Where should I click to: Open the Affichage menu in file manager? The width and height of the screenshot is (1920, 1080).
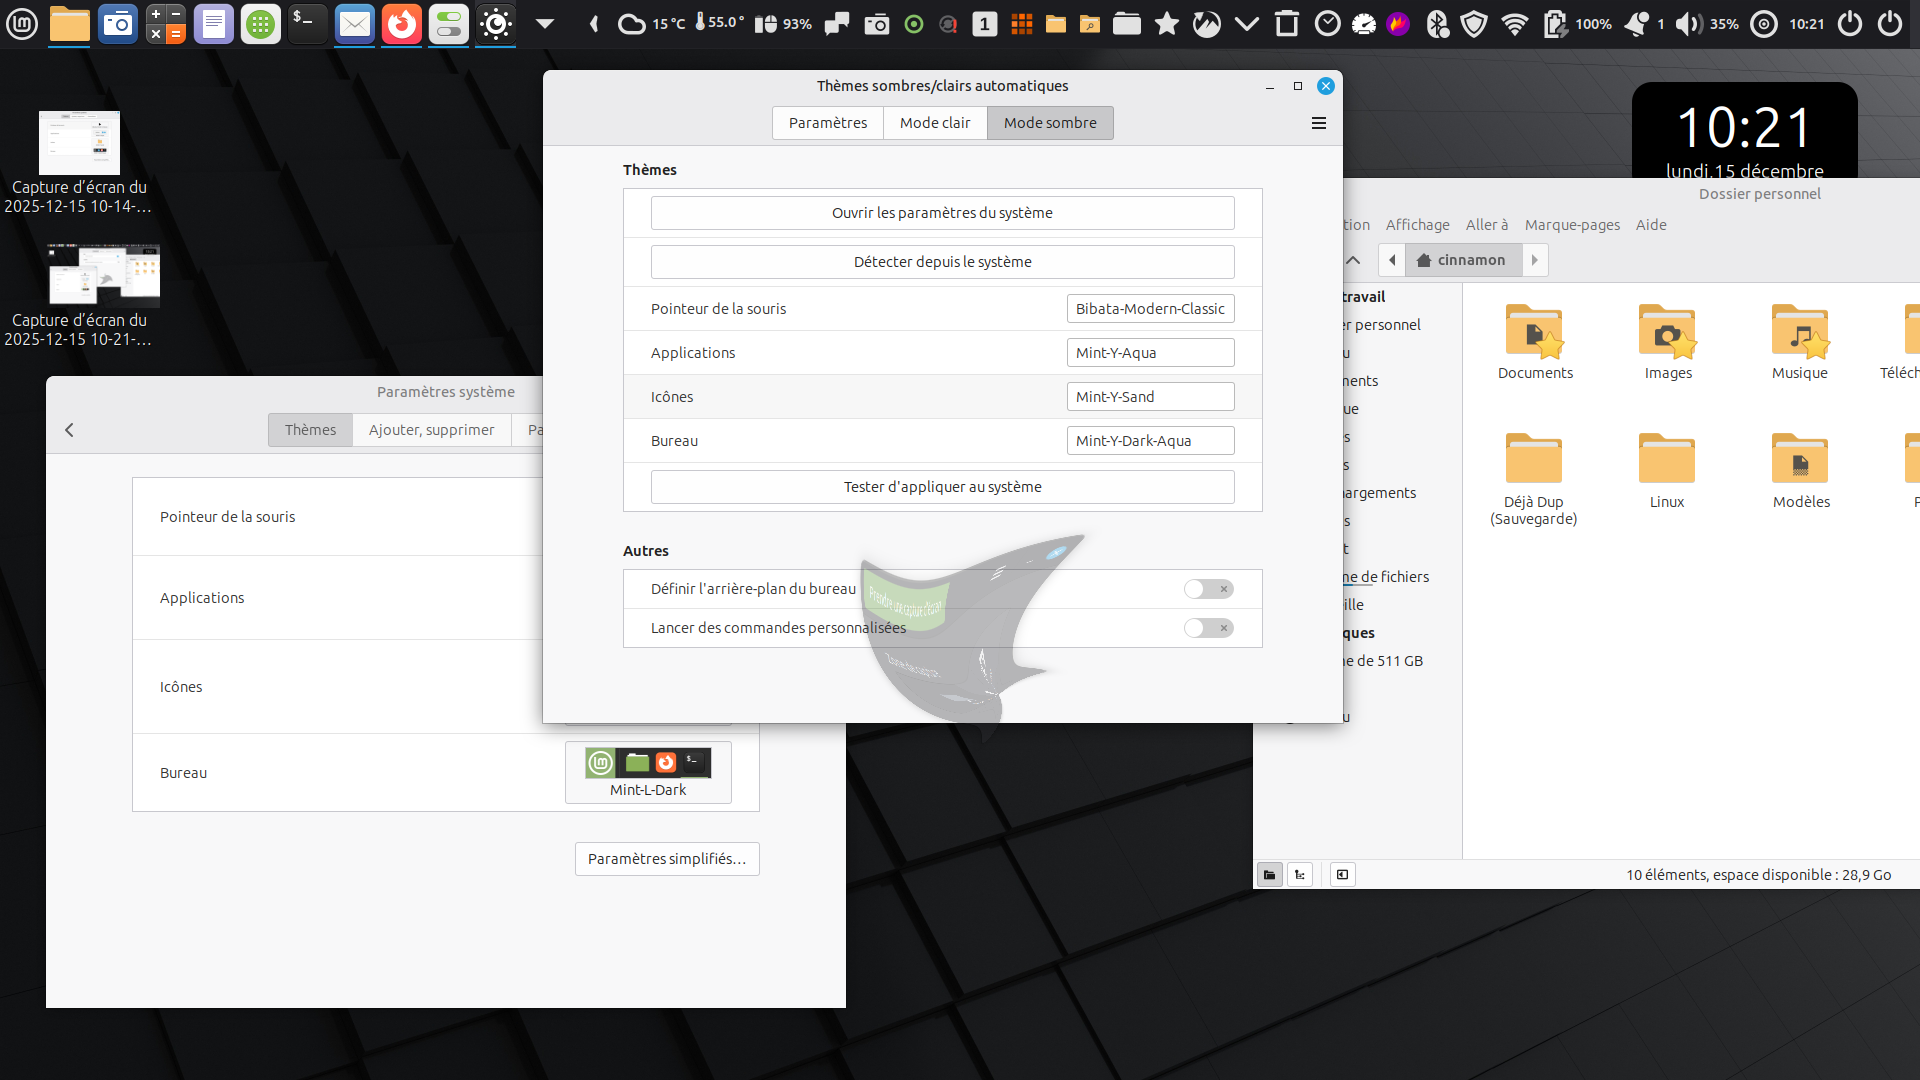coord(1417,225)
